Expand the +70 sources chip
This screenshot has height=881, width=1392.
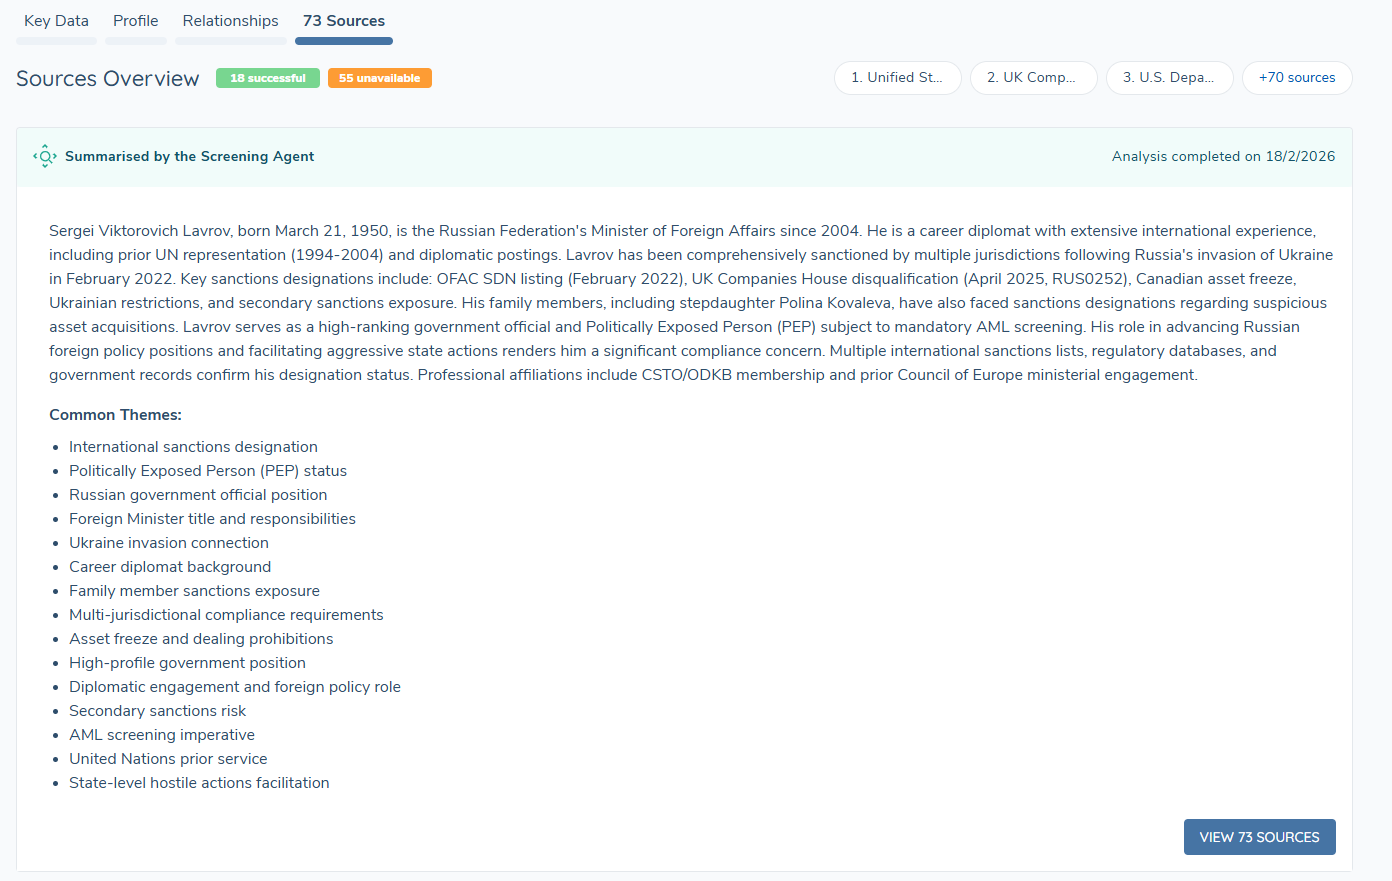click(x=1297, y=78)
